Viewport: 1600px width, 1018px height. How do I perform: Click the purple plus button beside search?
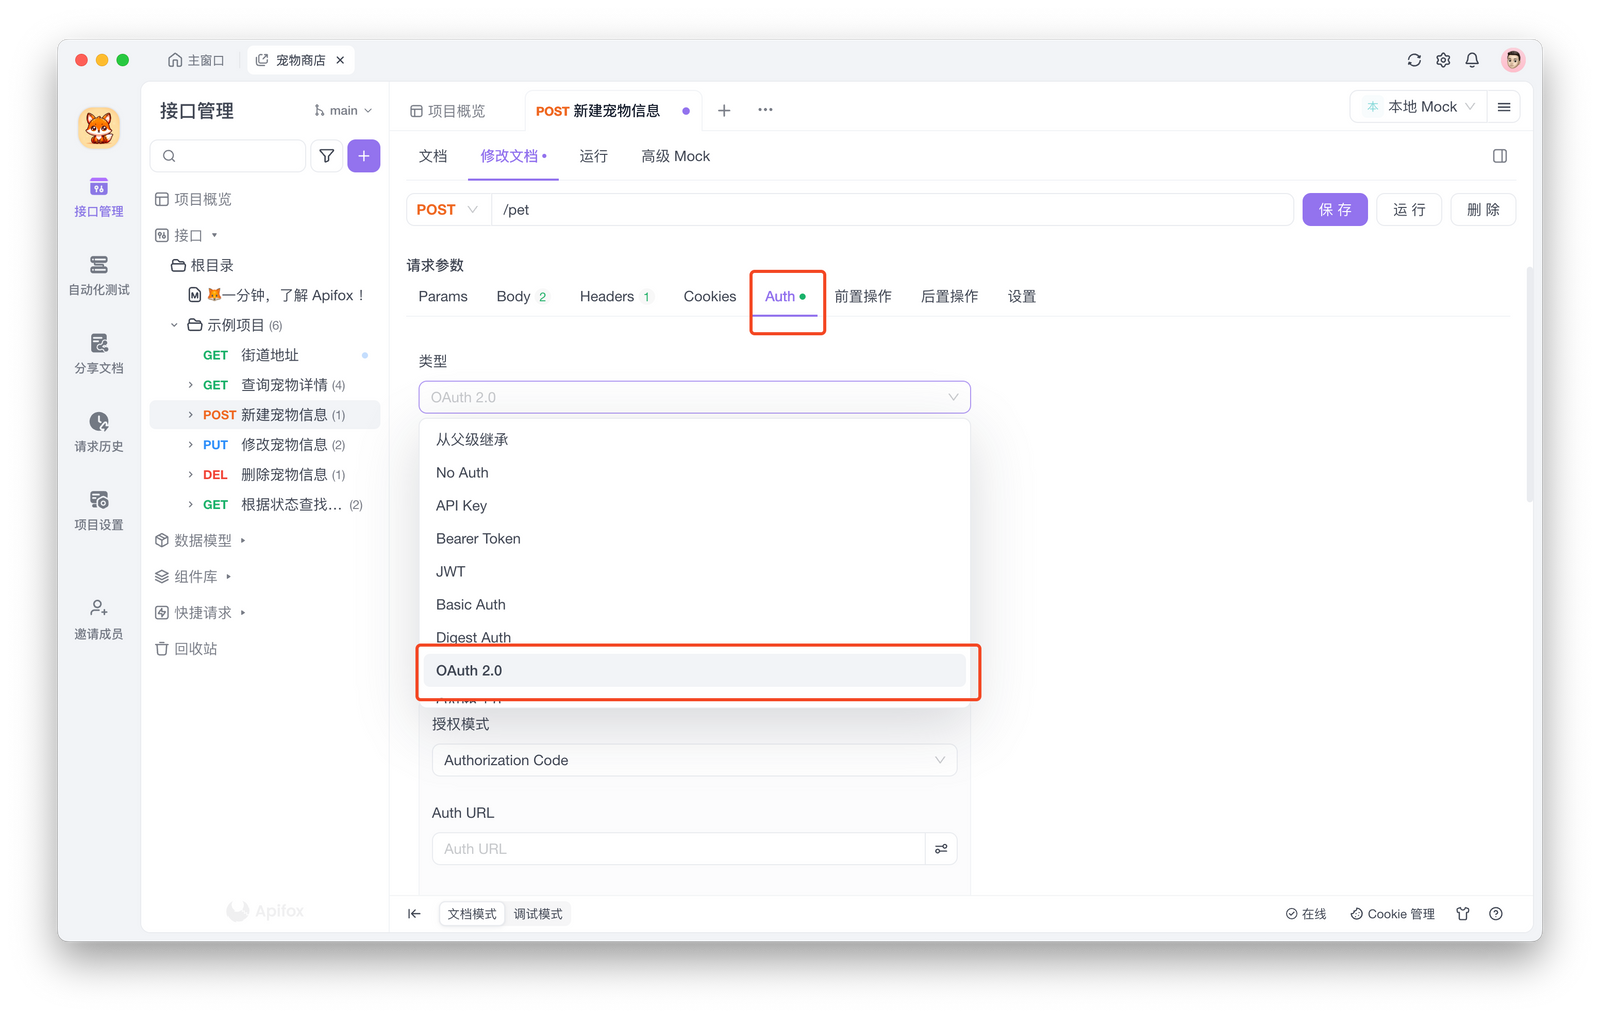364,156
